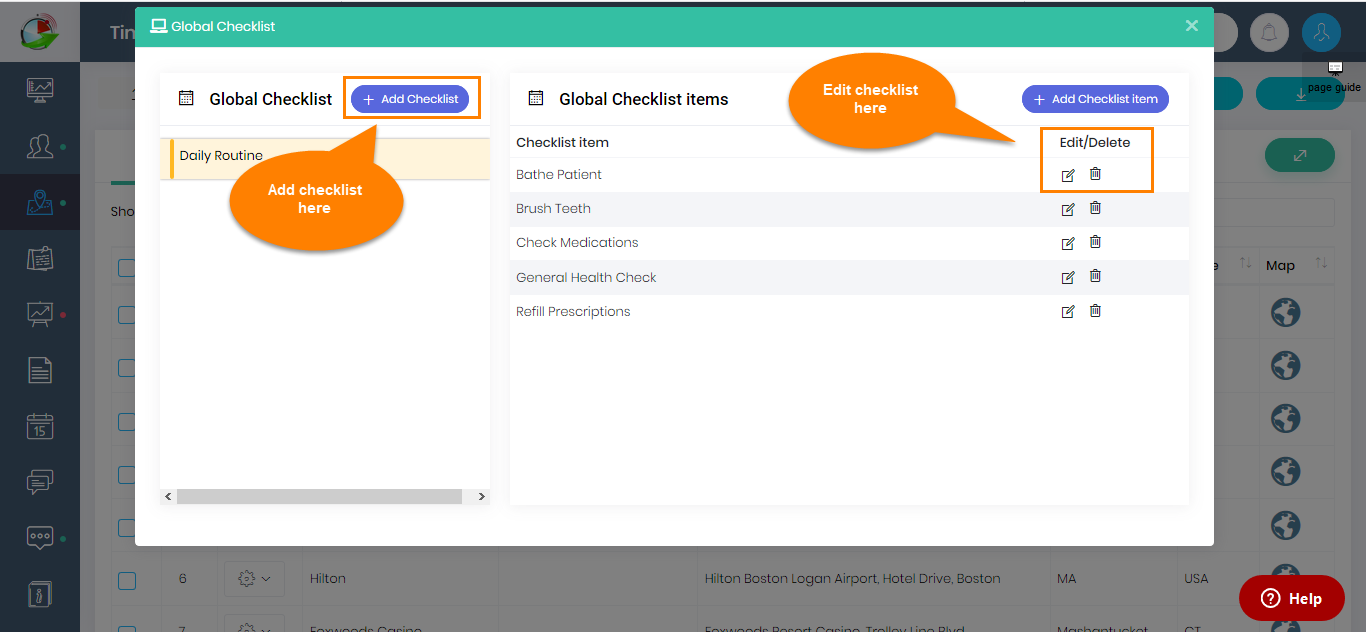Edit the General Health Check item

click(1068, 277)
